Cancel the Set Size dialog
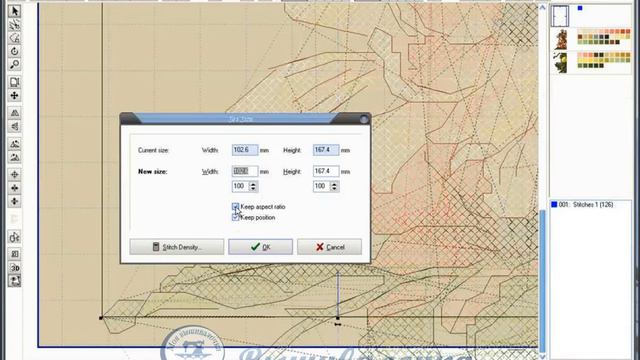The height and width of the screenshot is (360, 640). click(329, 247)
